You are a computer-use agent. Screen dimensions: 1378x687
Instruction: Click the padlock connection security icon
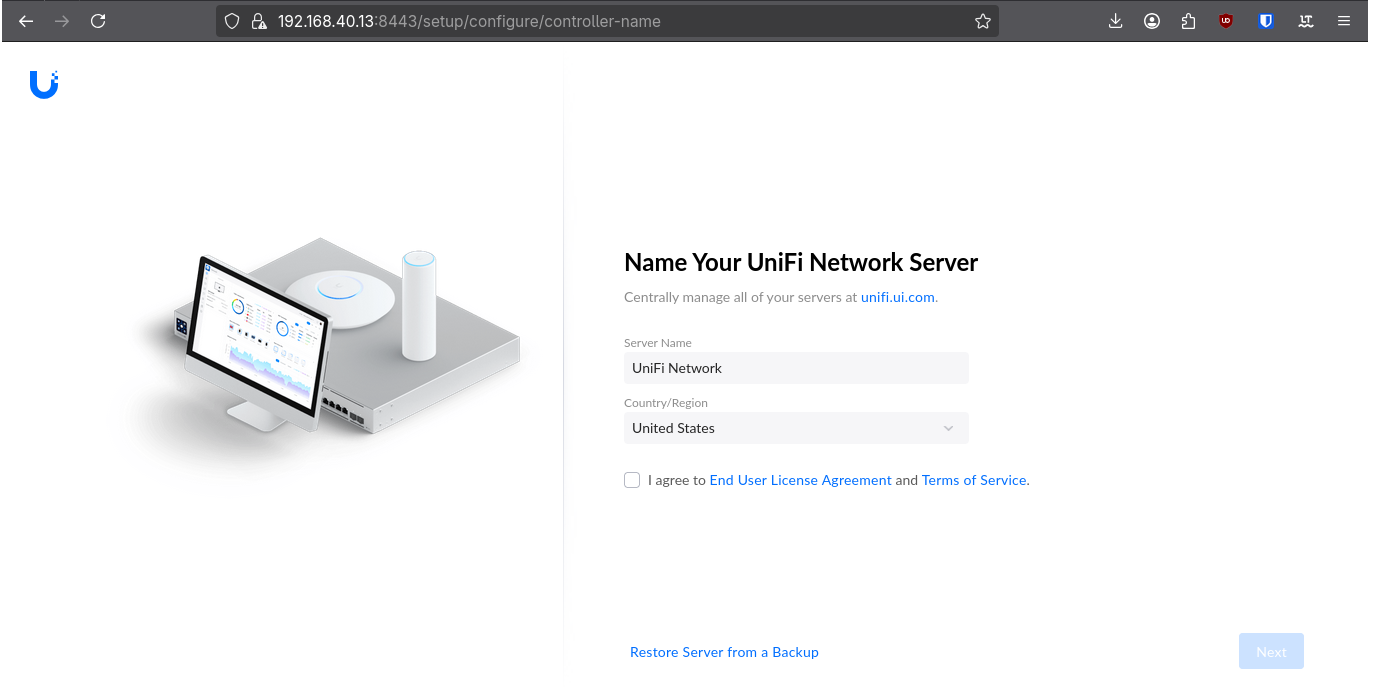[x=258, y=21]
